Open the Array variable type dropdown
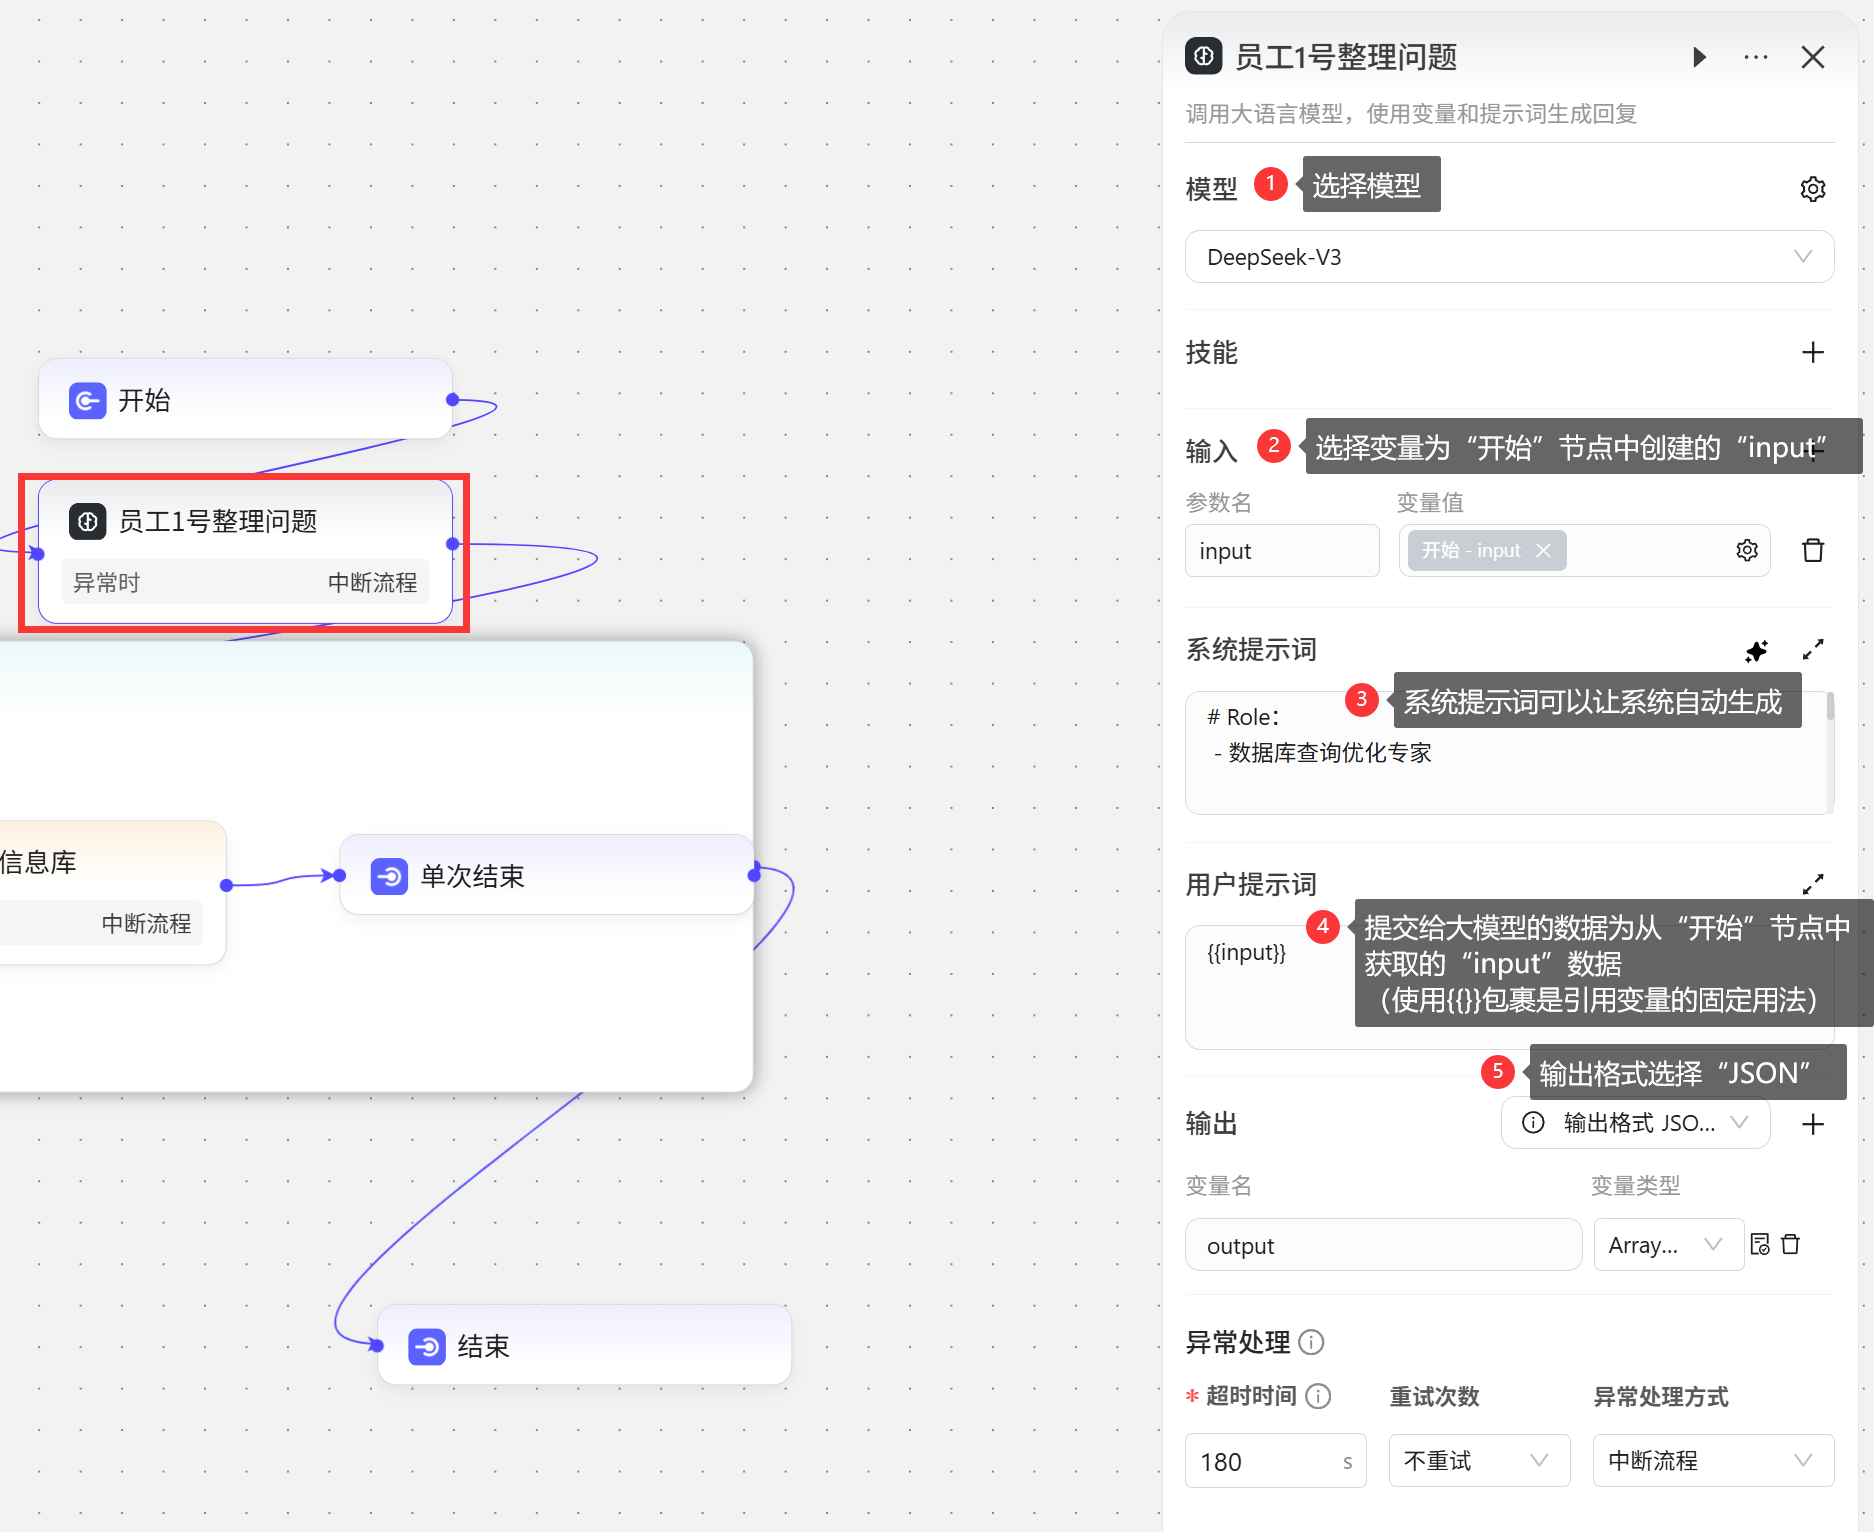Screen dimensions: 1874x1532 [x=1666, y=1245]
